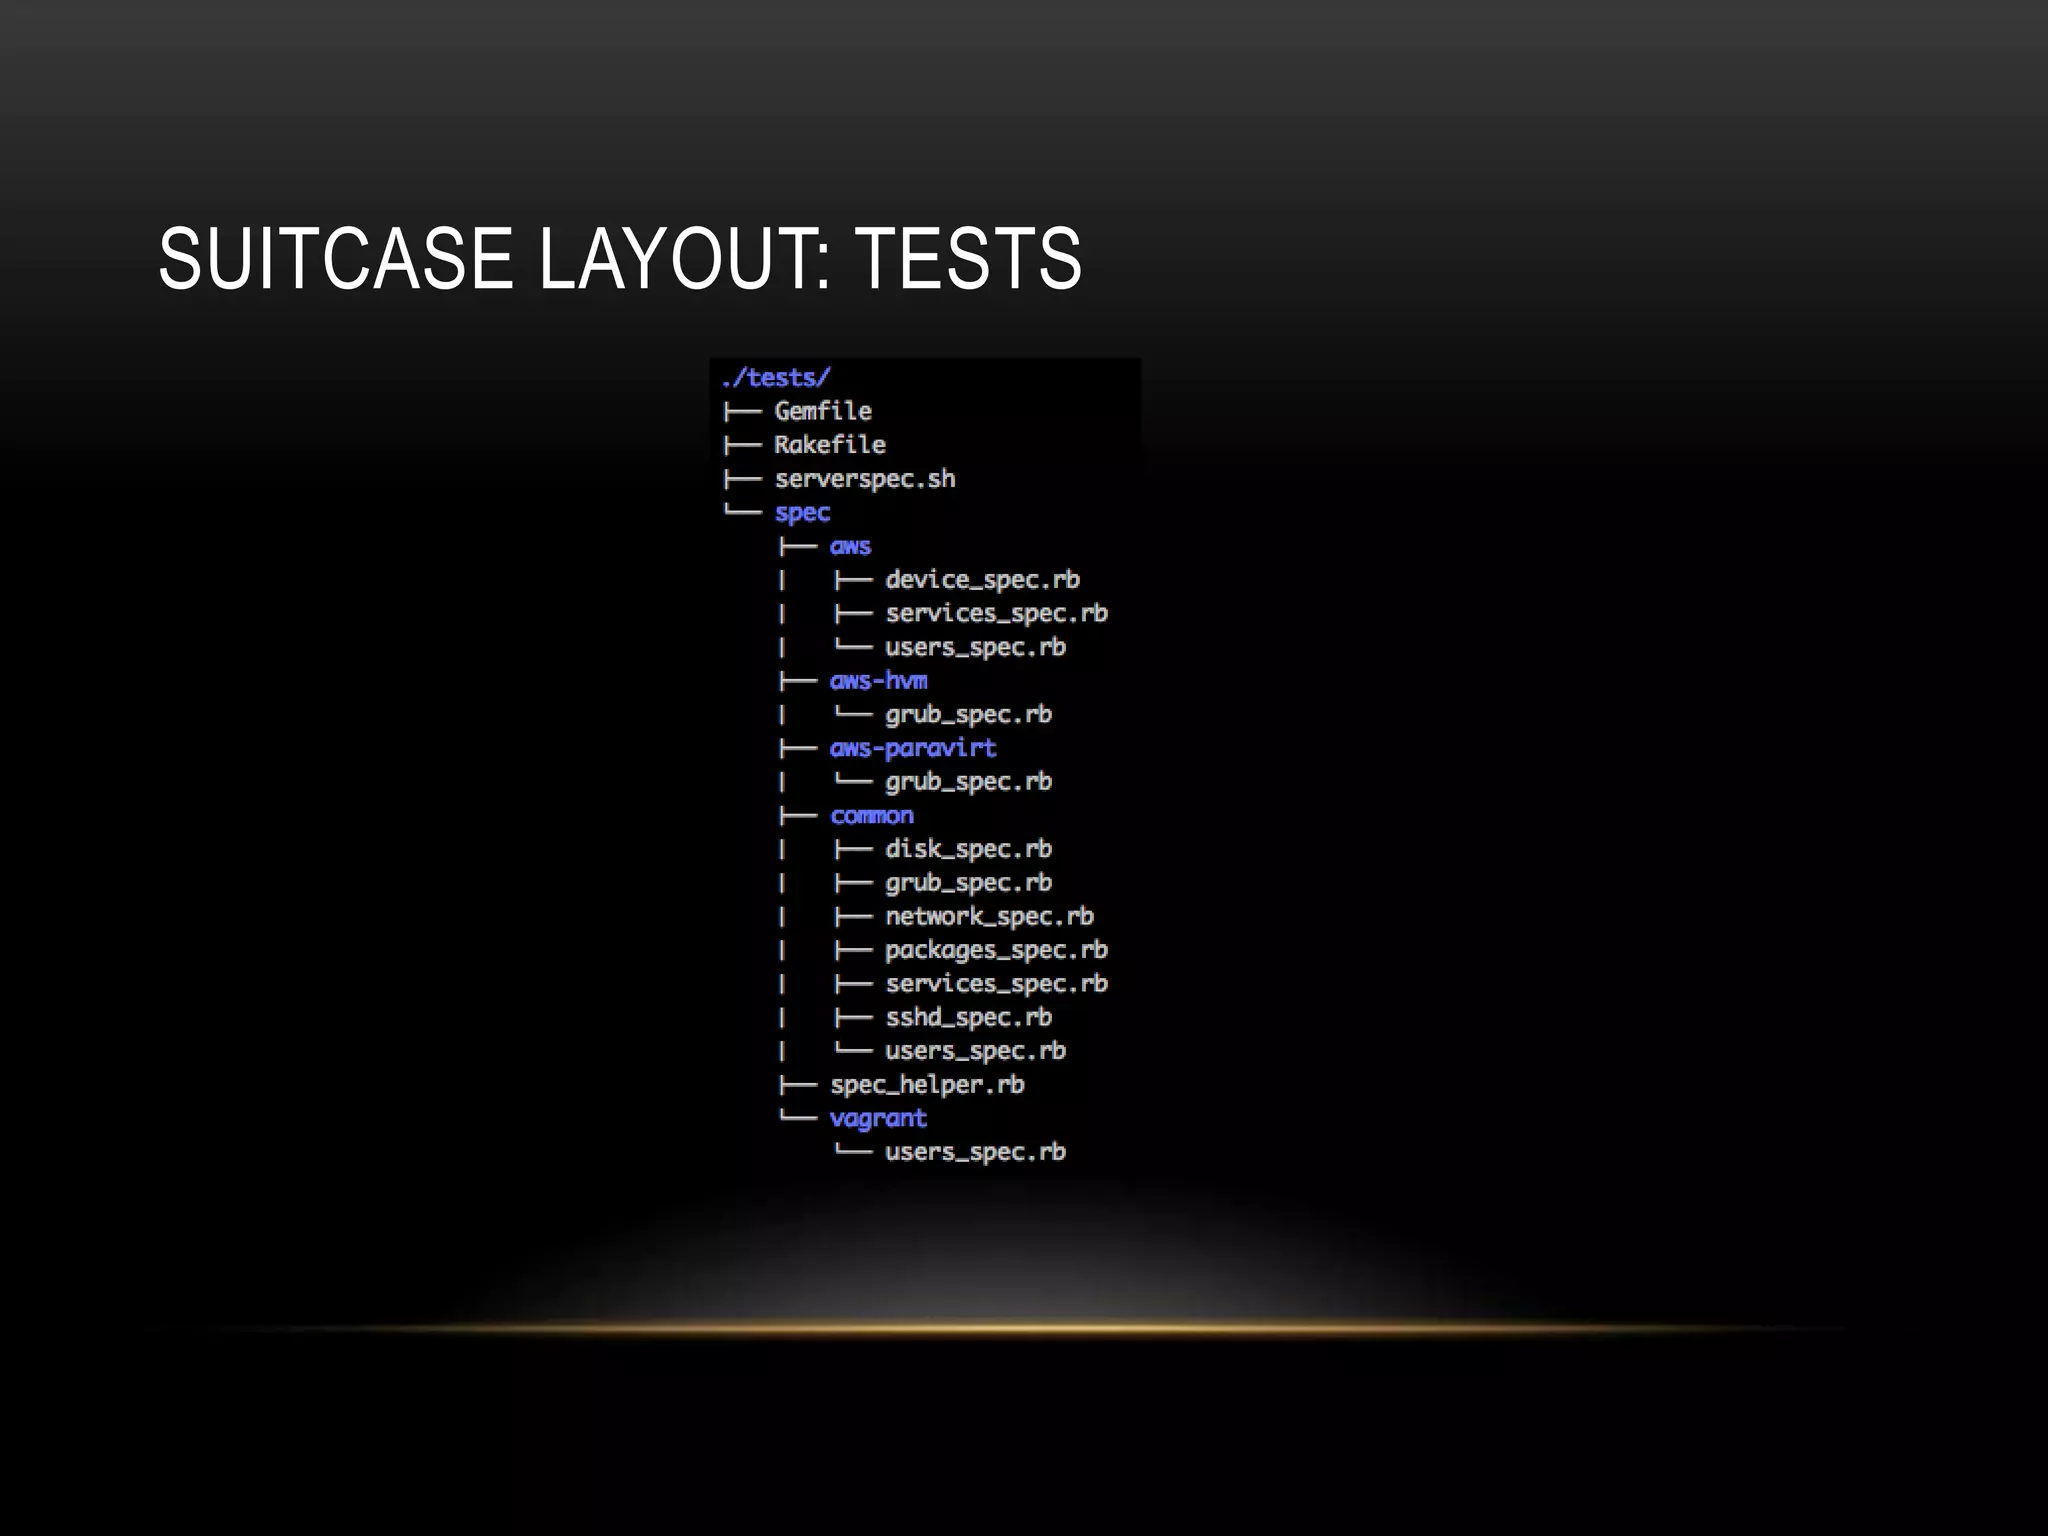The width and height of the screenshot is (2048, 1536).
Task: Click the 'disk_spec.rb' file
Action: click(x=968, y=849)
